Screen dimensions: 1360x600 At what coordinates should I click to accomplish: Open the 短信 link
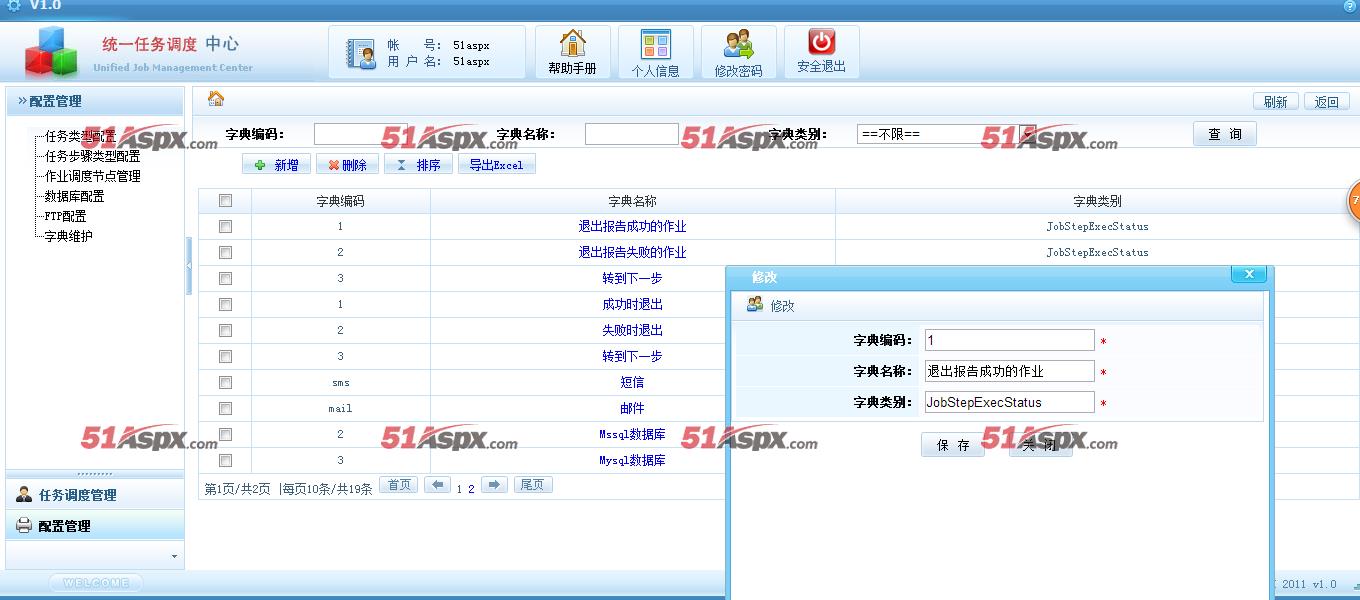click(632, 383)
